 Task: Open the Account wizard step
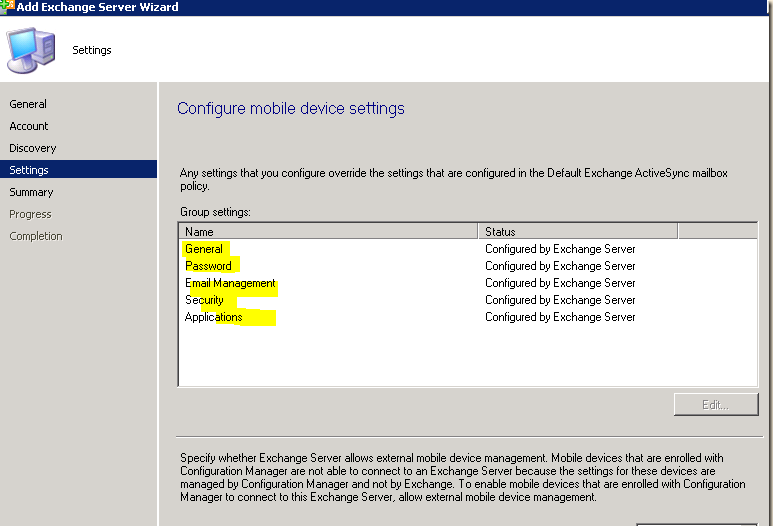(29, 126)
